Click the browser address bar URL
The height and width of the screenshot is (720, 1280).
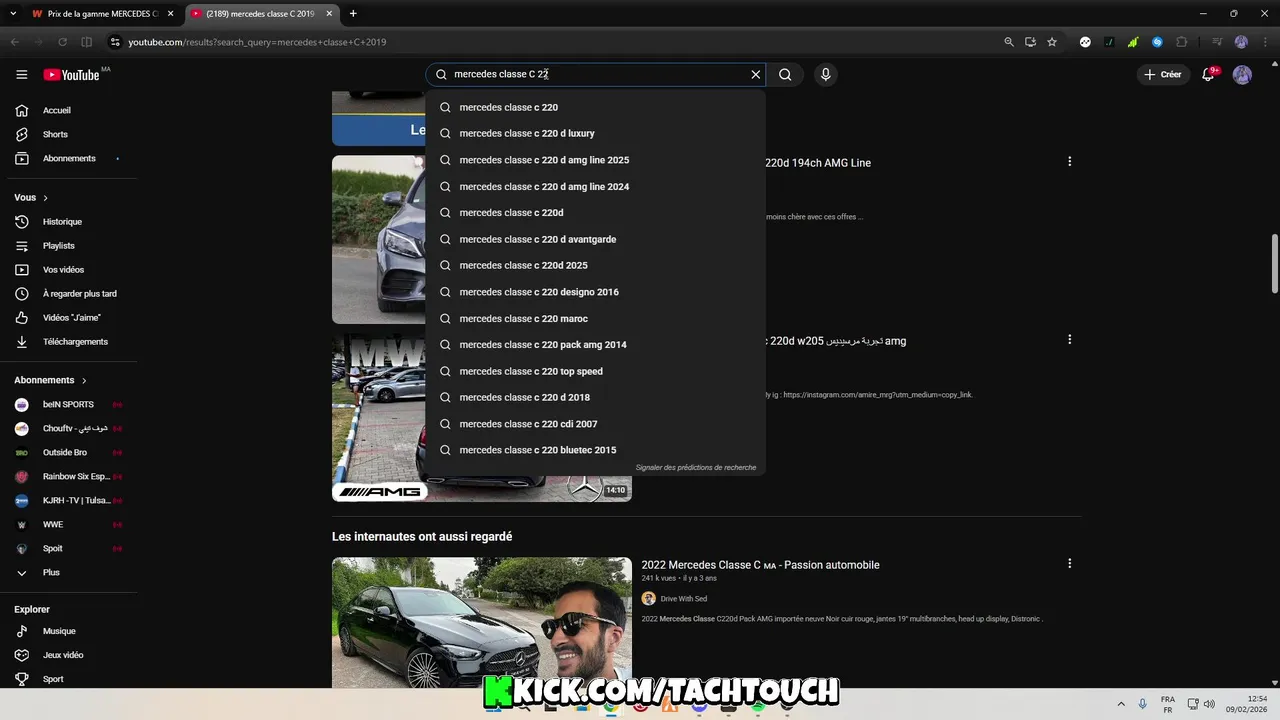click(x=257, y=42)
